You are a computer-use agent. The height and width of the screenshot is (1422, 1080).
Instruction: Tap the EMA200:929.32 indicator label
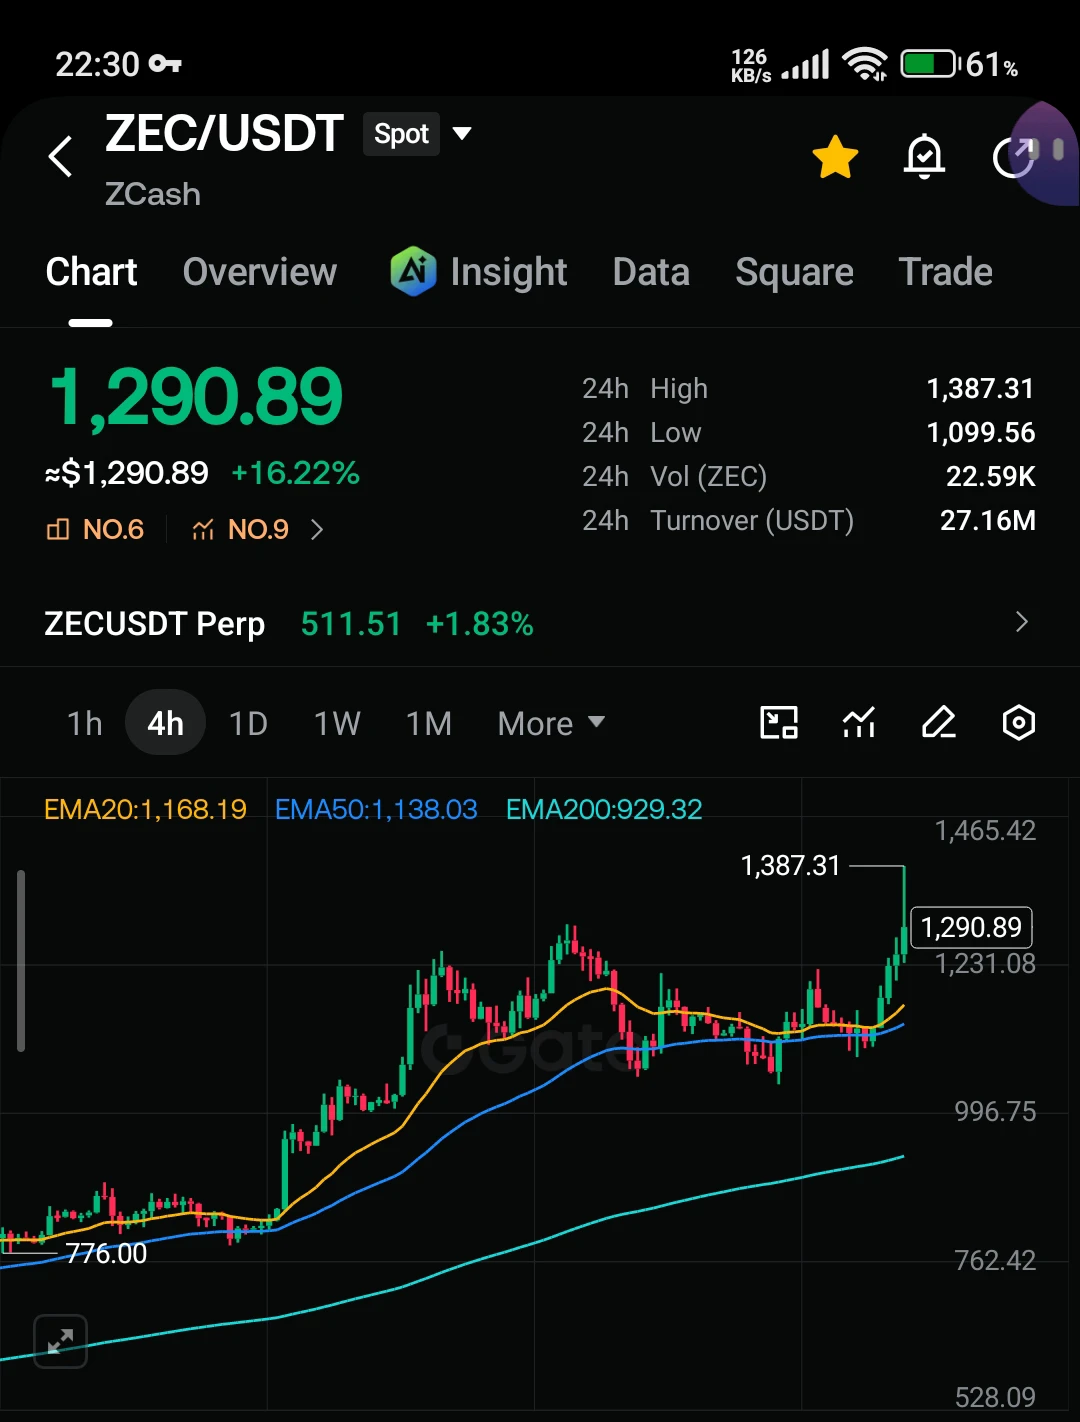tap(604, 809)
